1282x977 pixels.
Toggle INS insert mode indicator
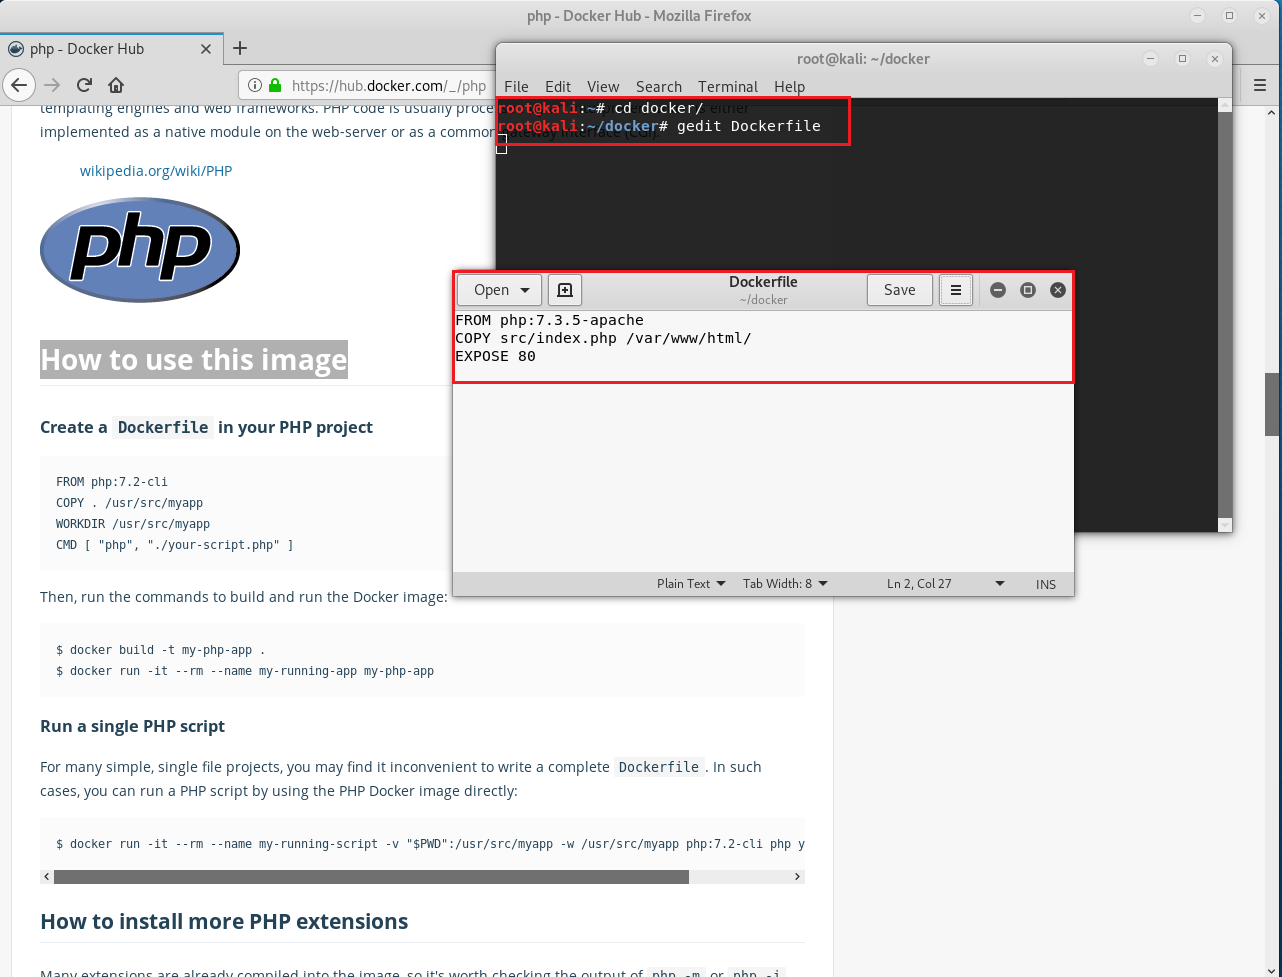tap(1046, 584)
